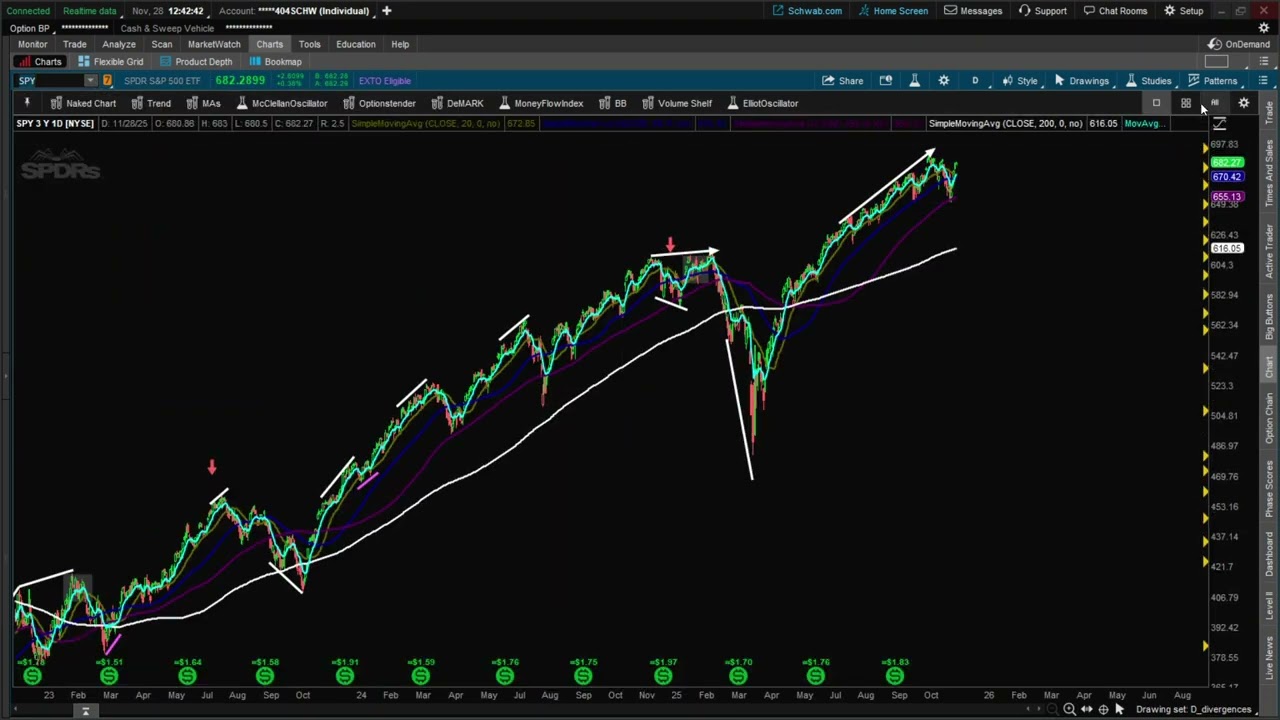The image size is (1280, 720).
Task: Click the zoom magnifier icon below chart
Action: tap(1069, 709)
